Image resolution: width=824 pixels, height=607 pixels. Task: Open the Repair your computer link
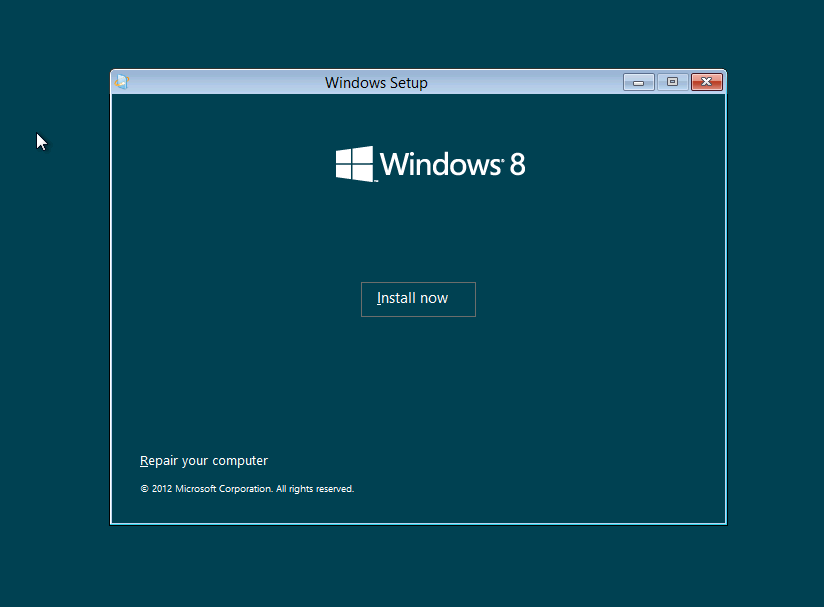204,461
